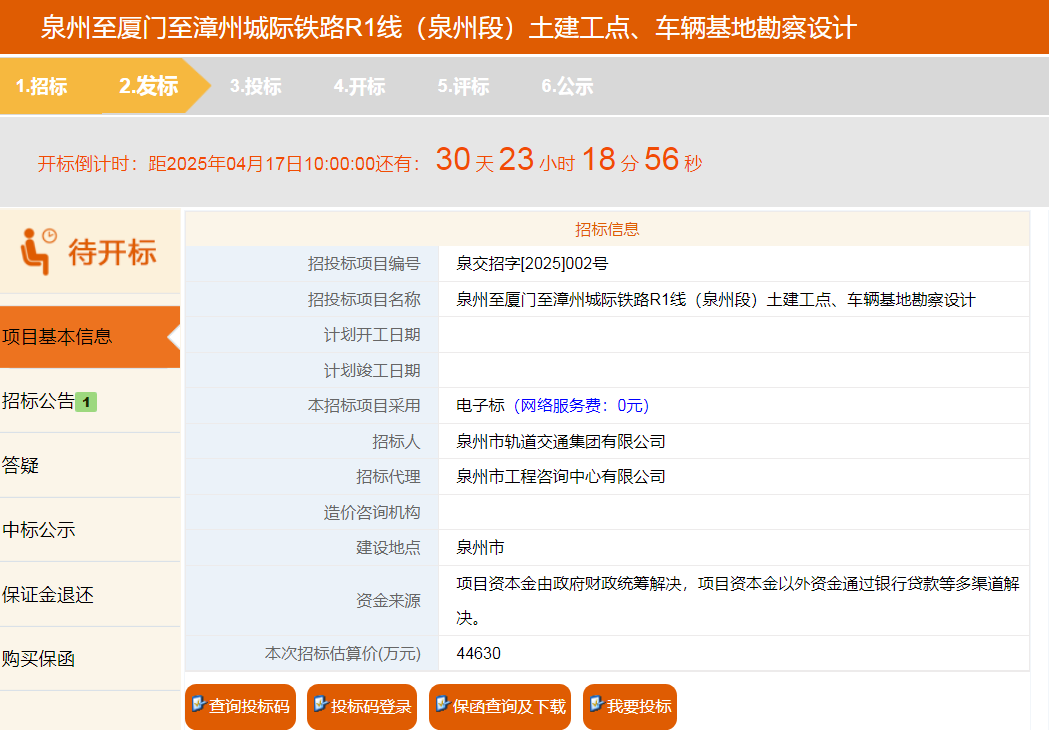This screenshot has height=730, width=1049.
Task: Select step 2.发标 in progress bar
Action: click(149, 86)
